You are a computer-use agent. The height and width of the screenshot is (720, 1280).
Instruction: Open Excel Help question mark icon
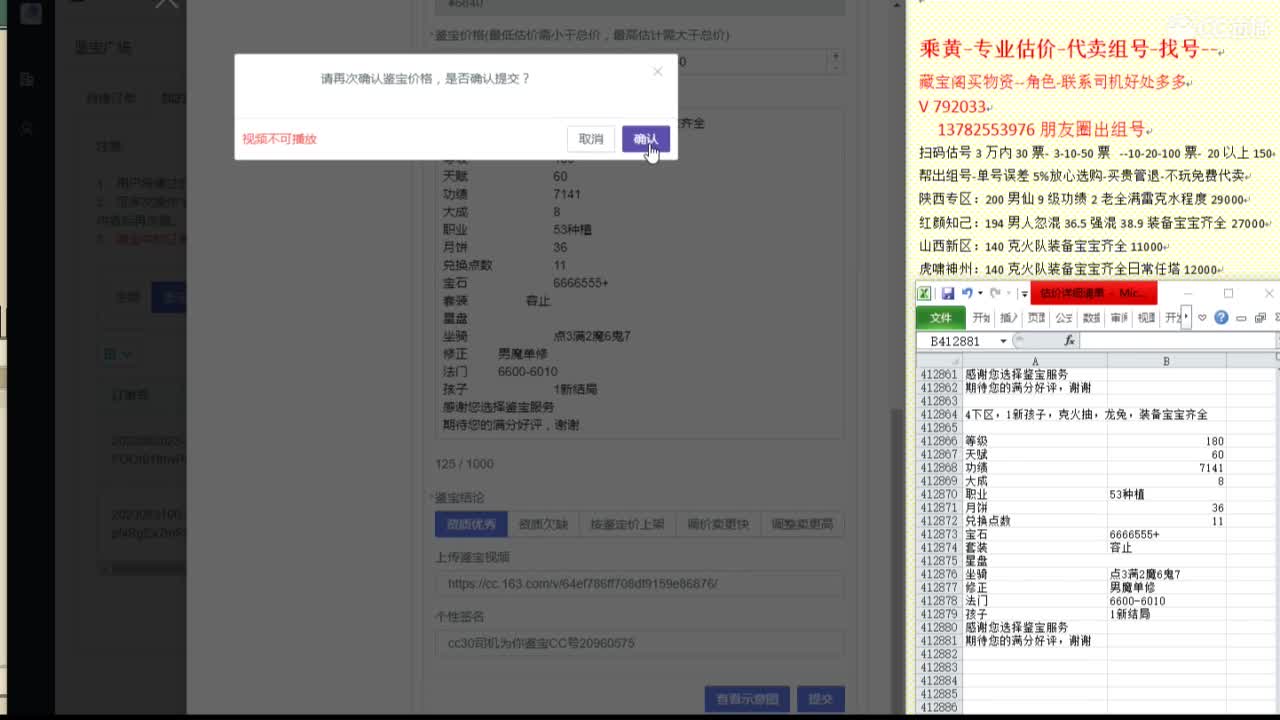[x=1221, y=318]
